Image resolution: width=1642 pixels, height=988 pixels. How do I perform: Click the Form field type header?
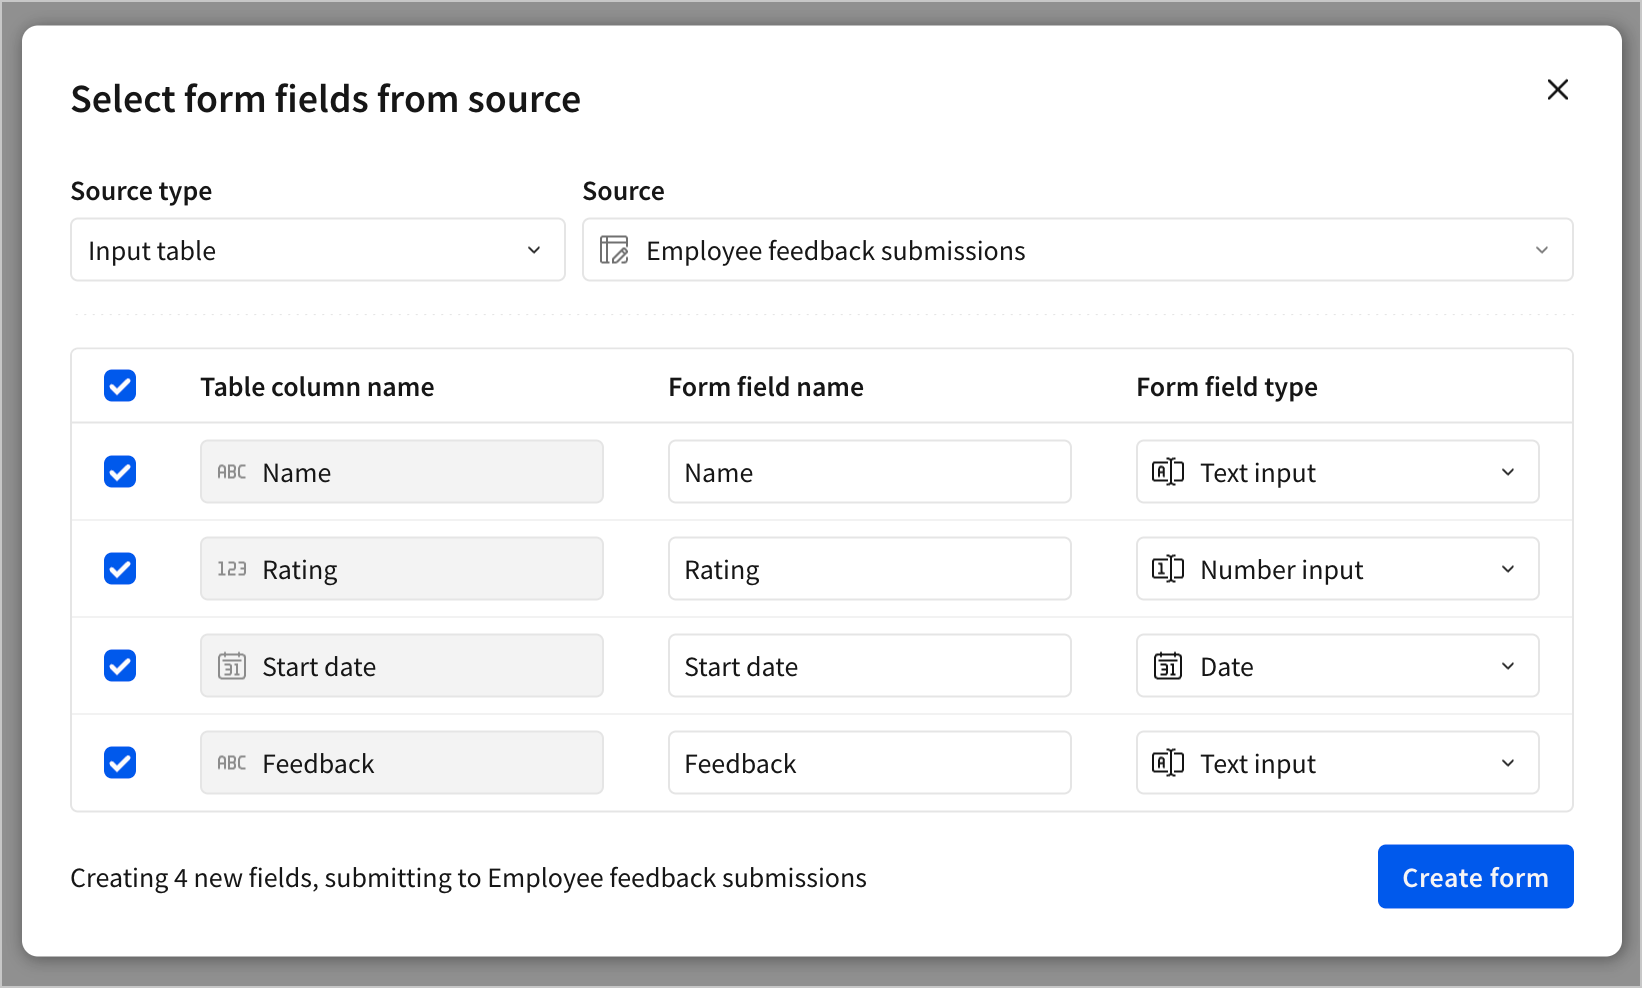[1227, 386]
